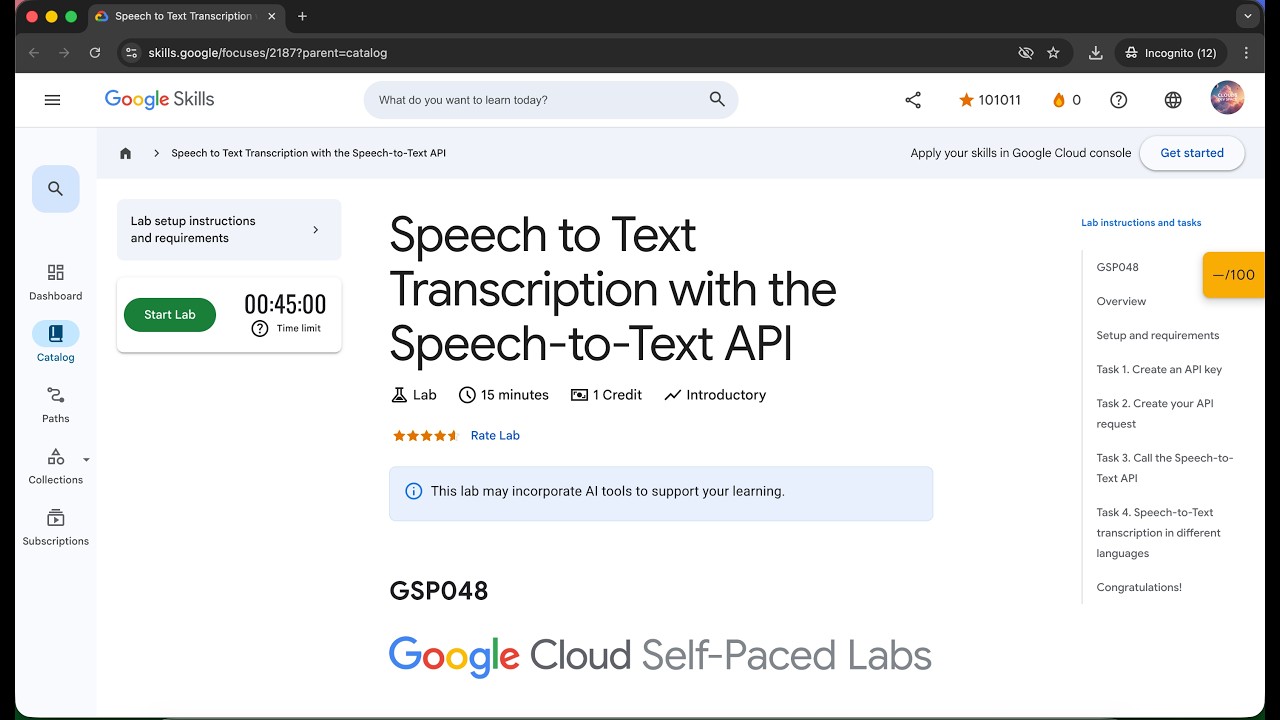Click the AI tools info notice icon
Image resolution: width=1280 pixels, height=720 pixels.
[x=413, y=491]
